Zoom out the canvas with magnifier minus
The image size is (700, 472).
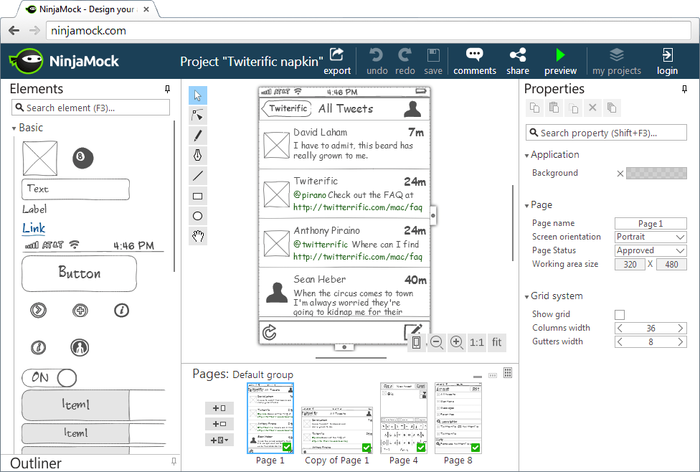click(436, 342)
